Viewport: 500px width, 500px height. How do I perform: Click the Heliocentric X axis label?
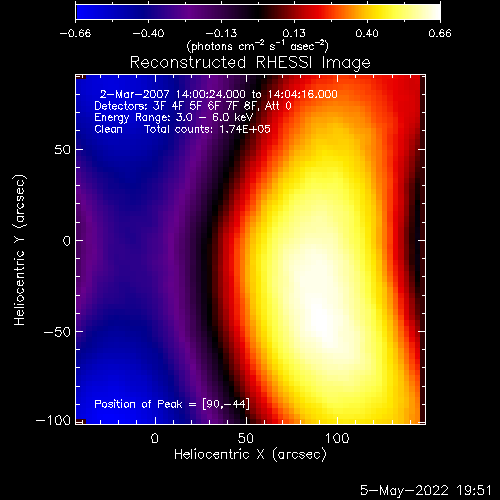click(x=250, y=455)
